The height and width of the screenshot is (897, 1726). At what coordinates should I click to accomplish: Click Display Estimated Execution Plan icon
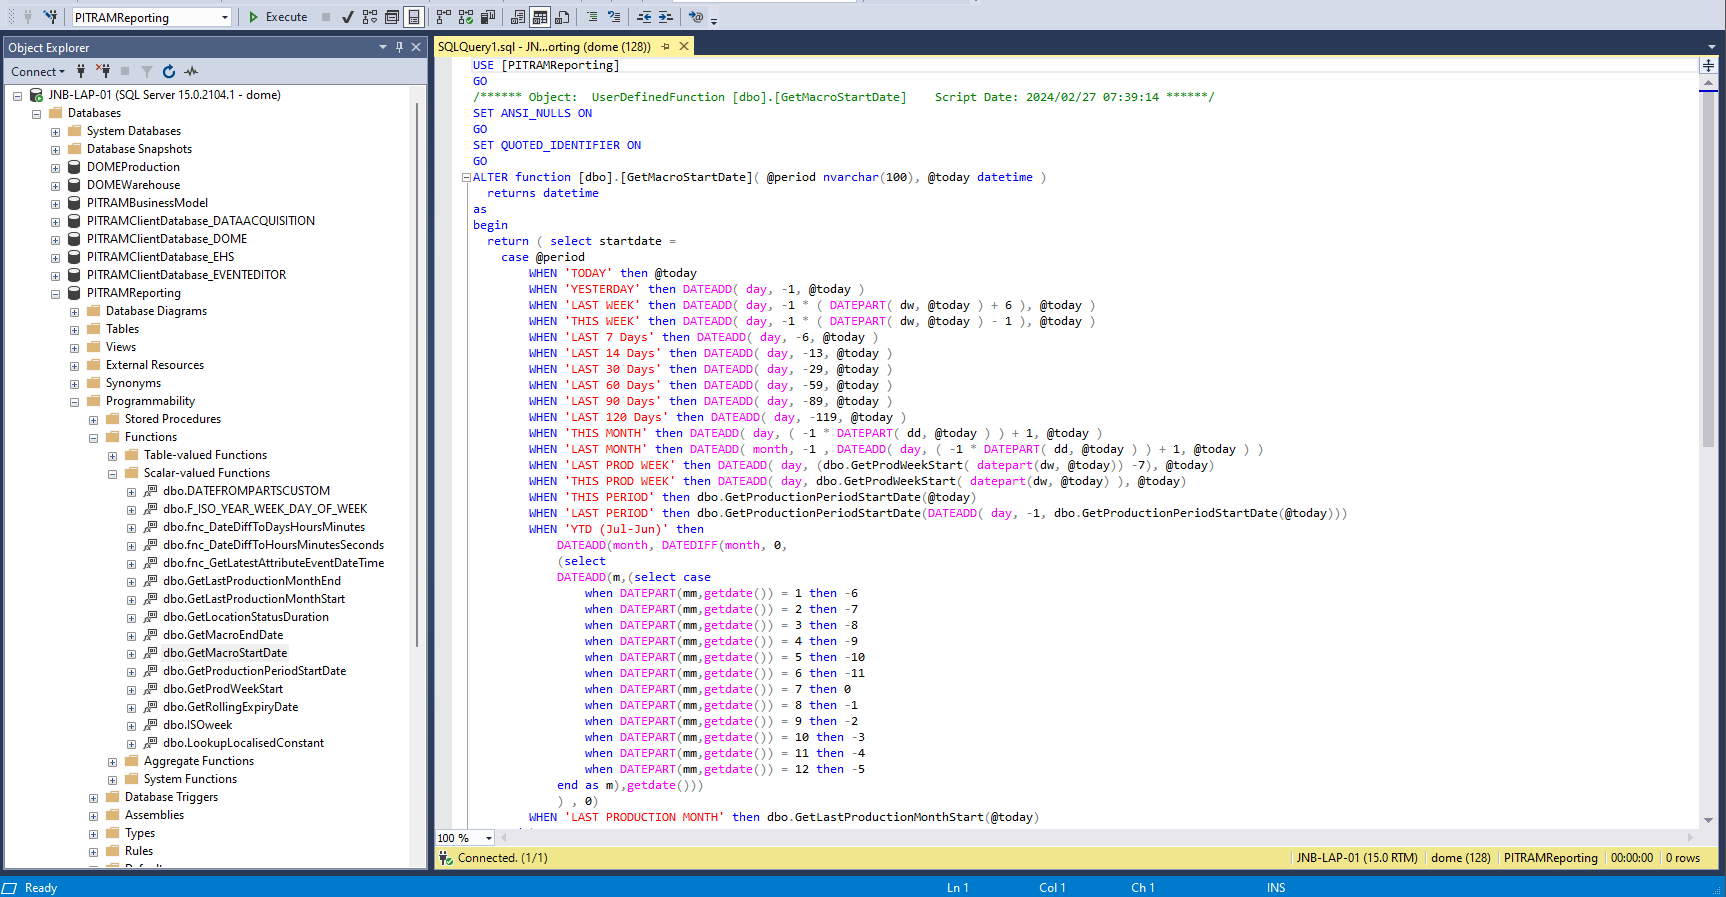coord(370,17)
